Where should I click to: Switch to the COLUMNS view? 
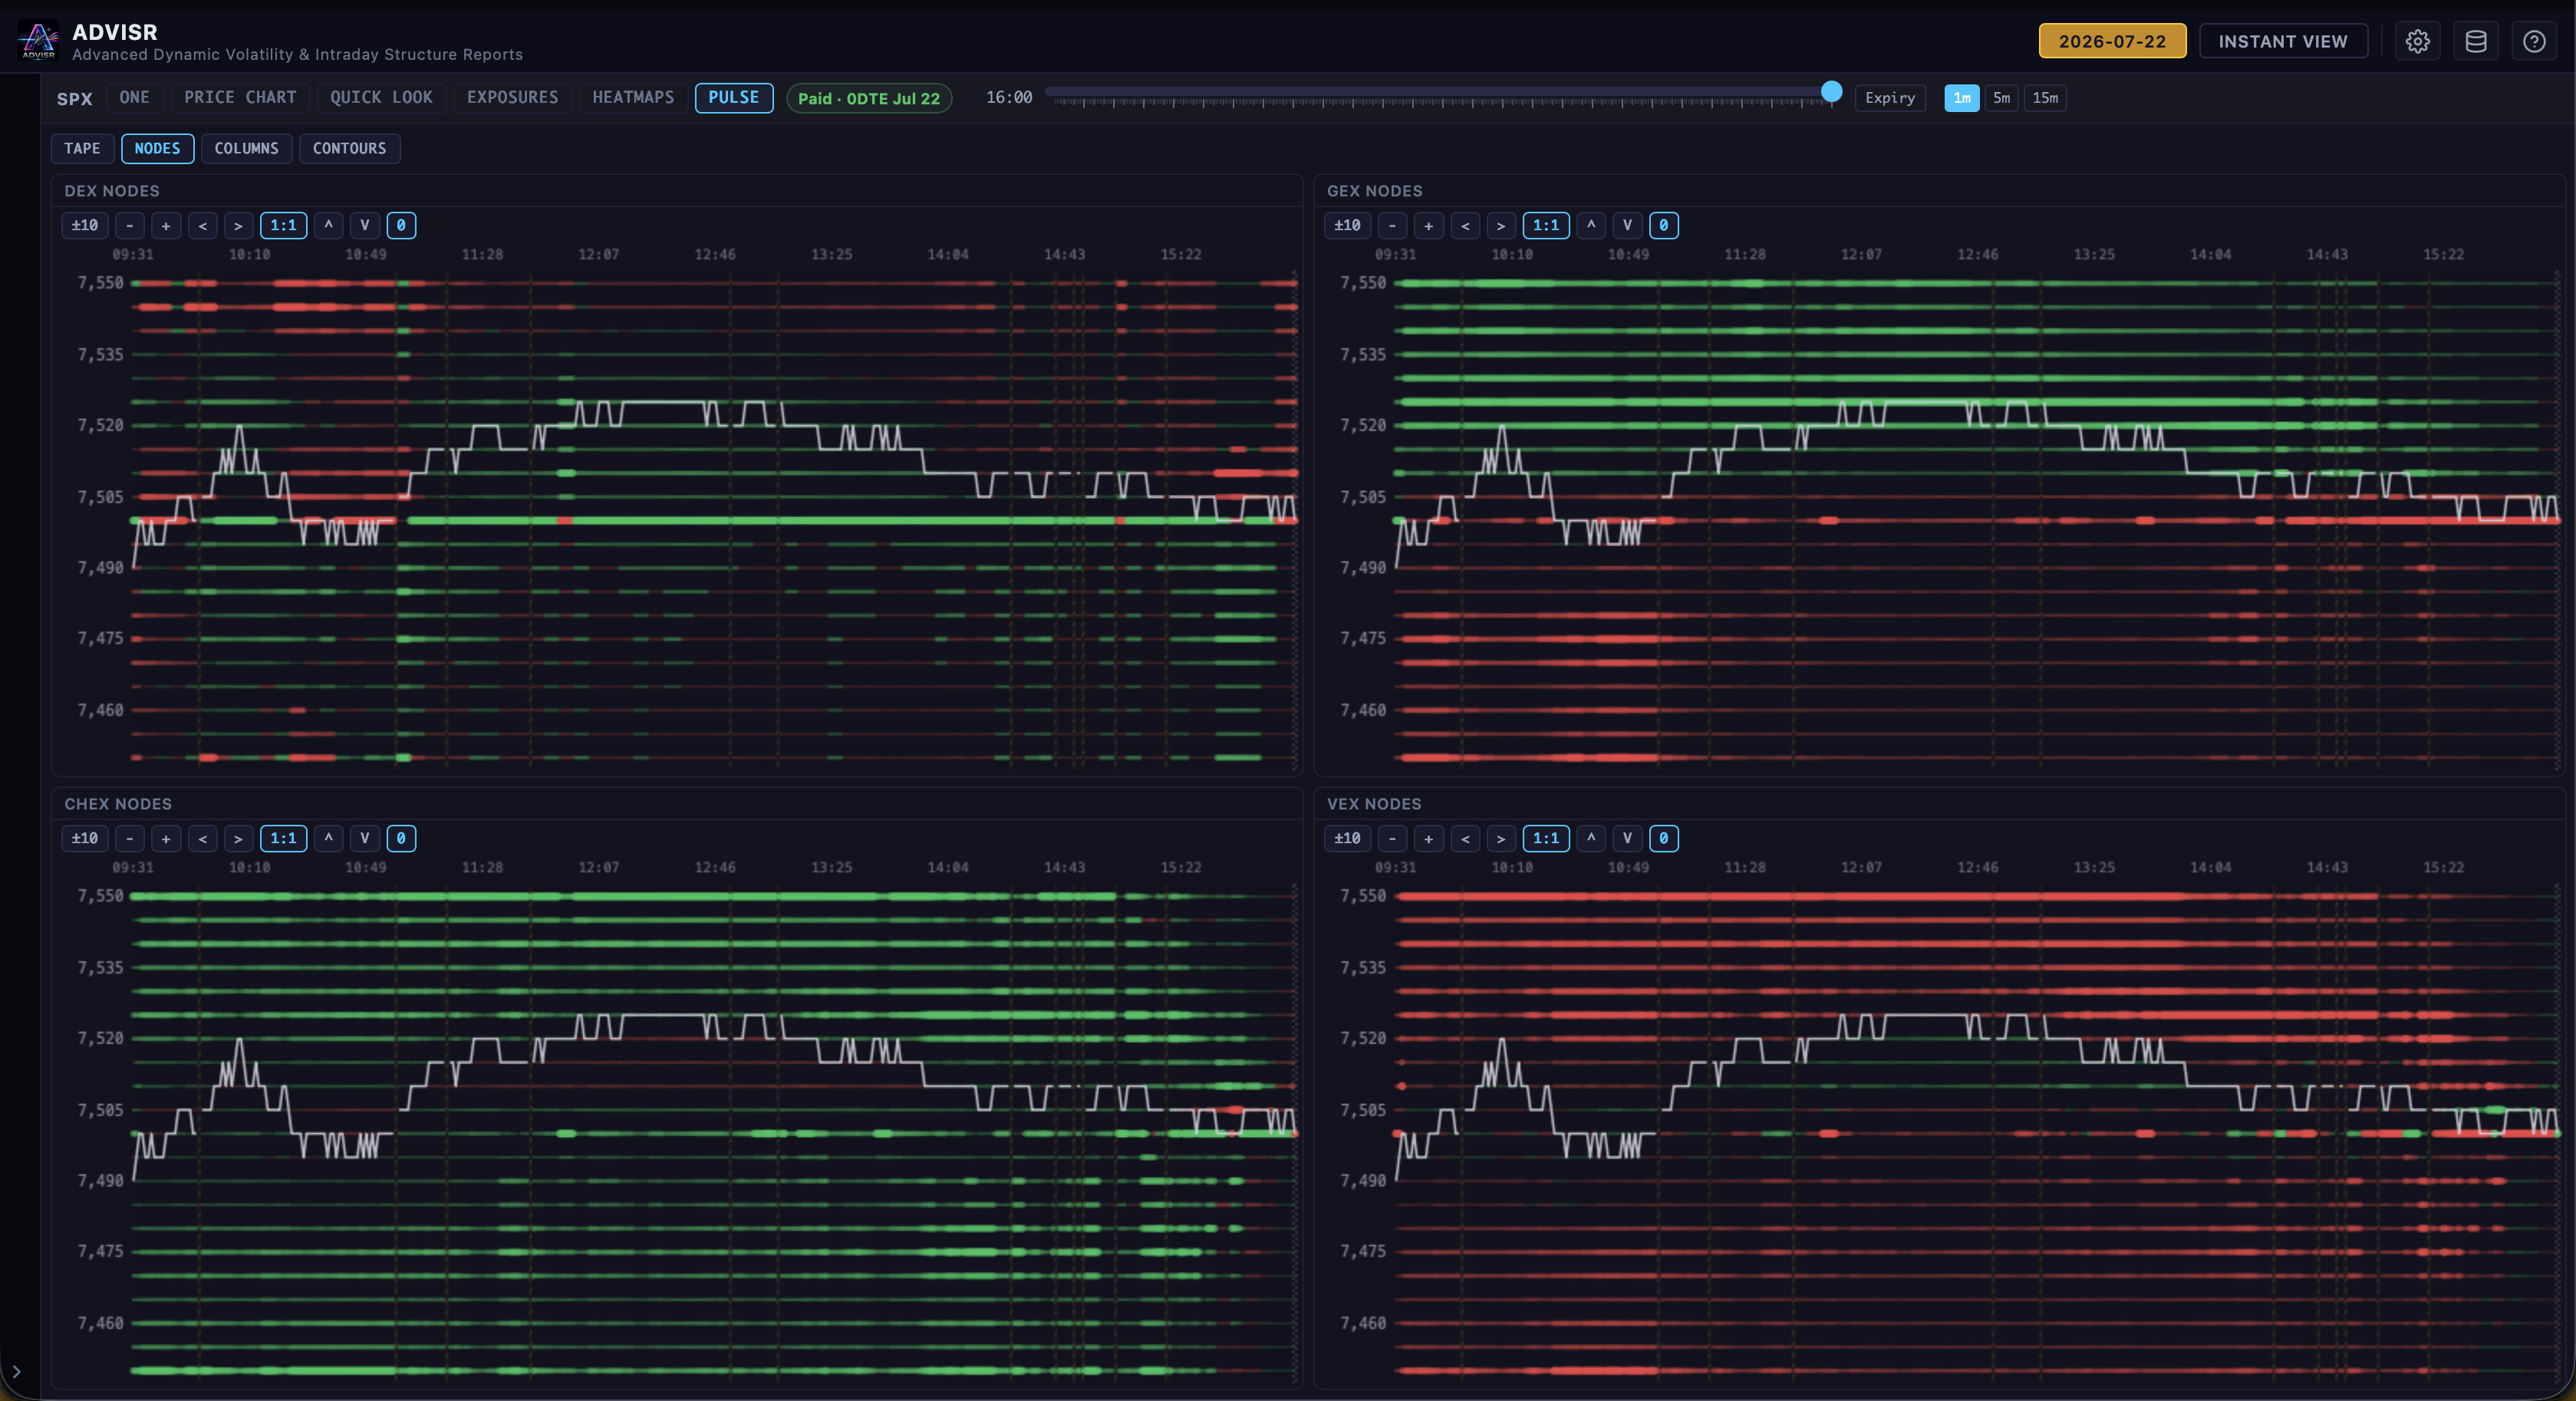tap(246, 148)
